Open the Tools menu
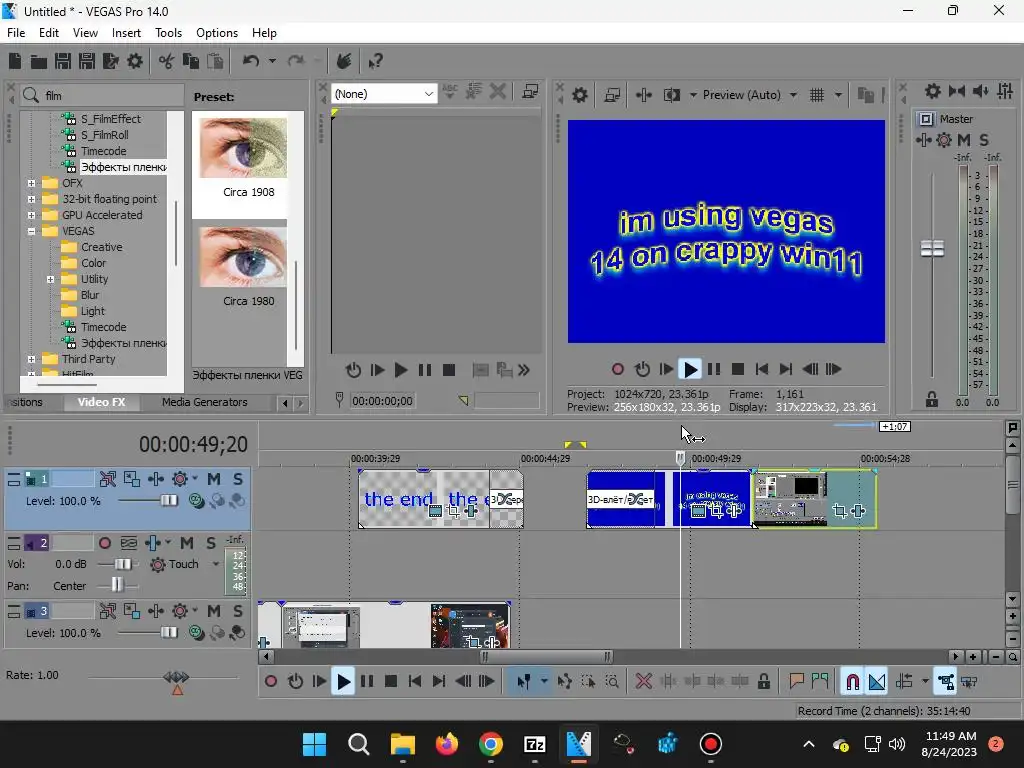 tap(168, 33)
